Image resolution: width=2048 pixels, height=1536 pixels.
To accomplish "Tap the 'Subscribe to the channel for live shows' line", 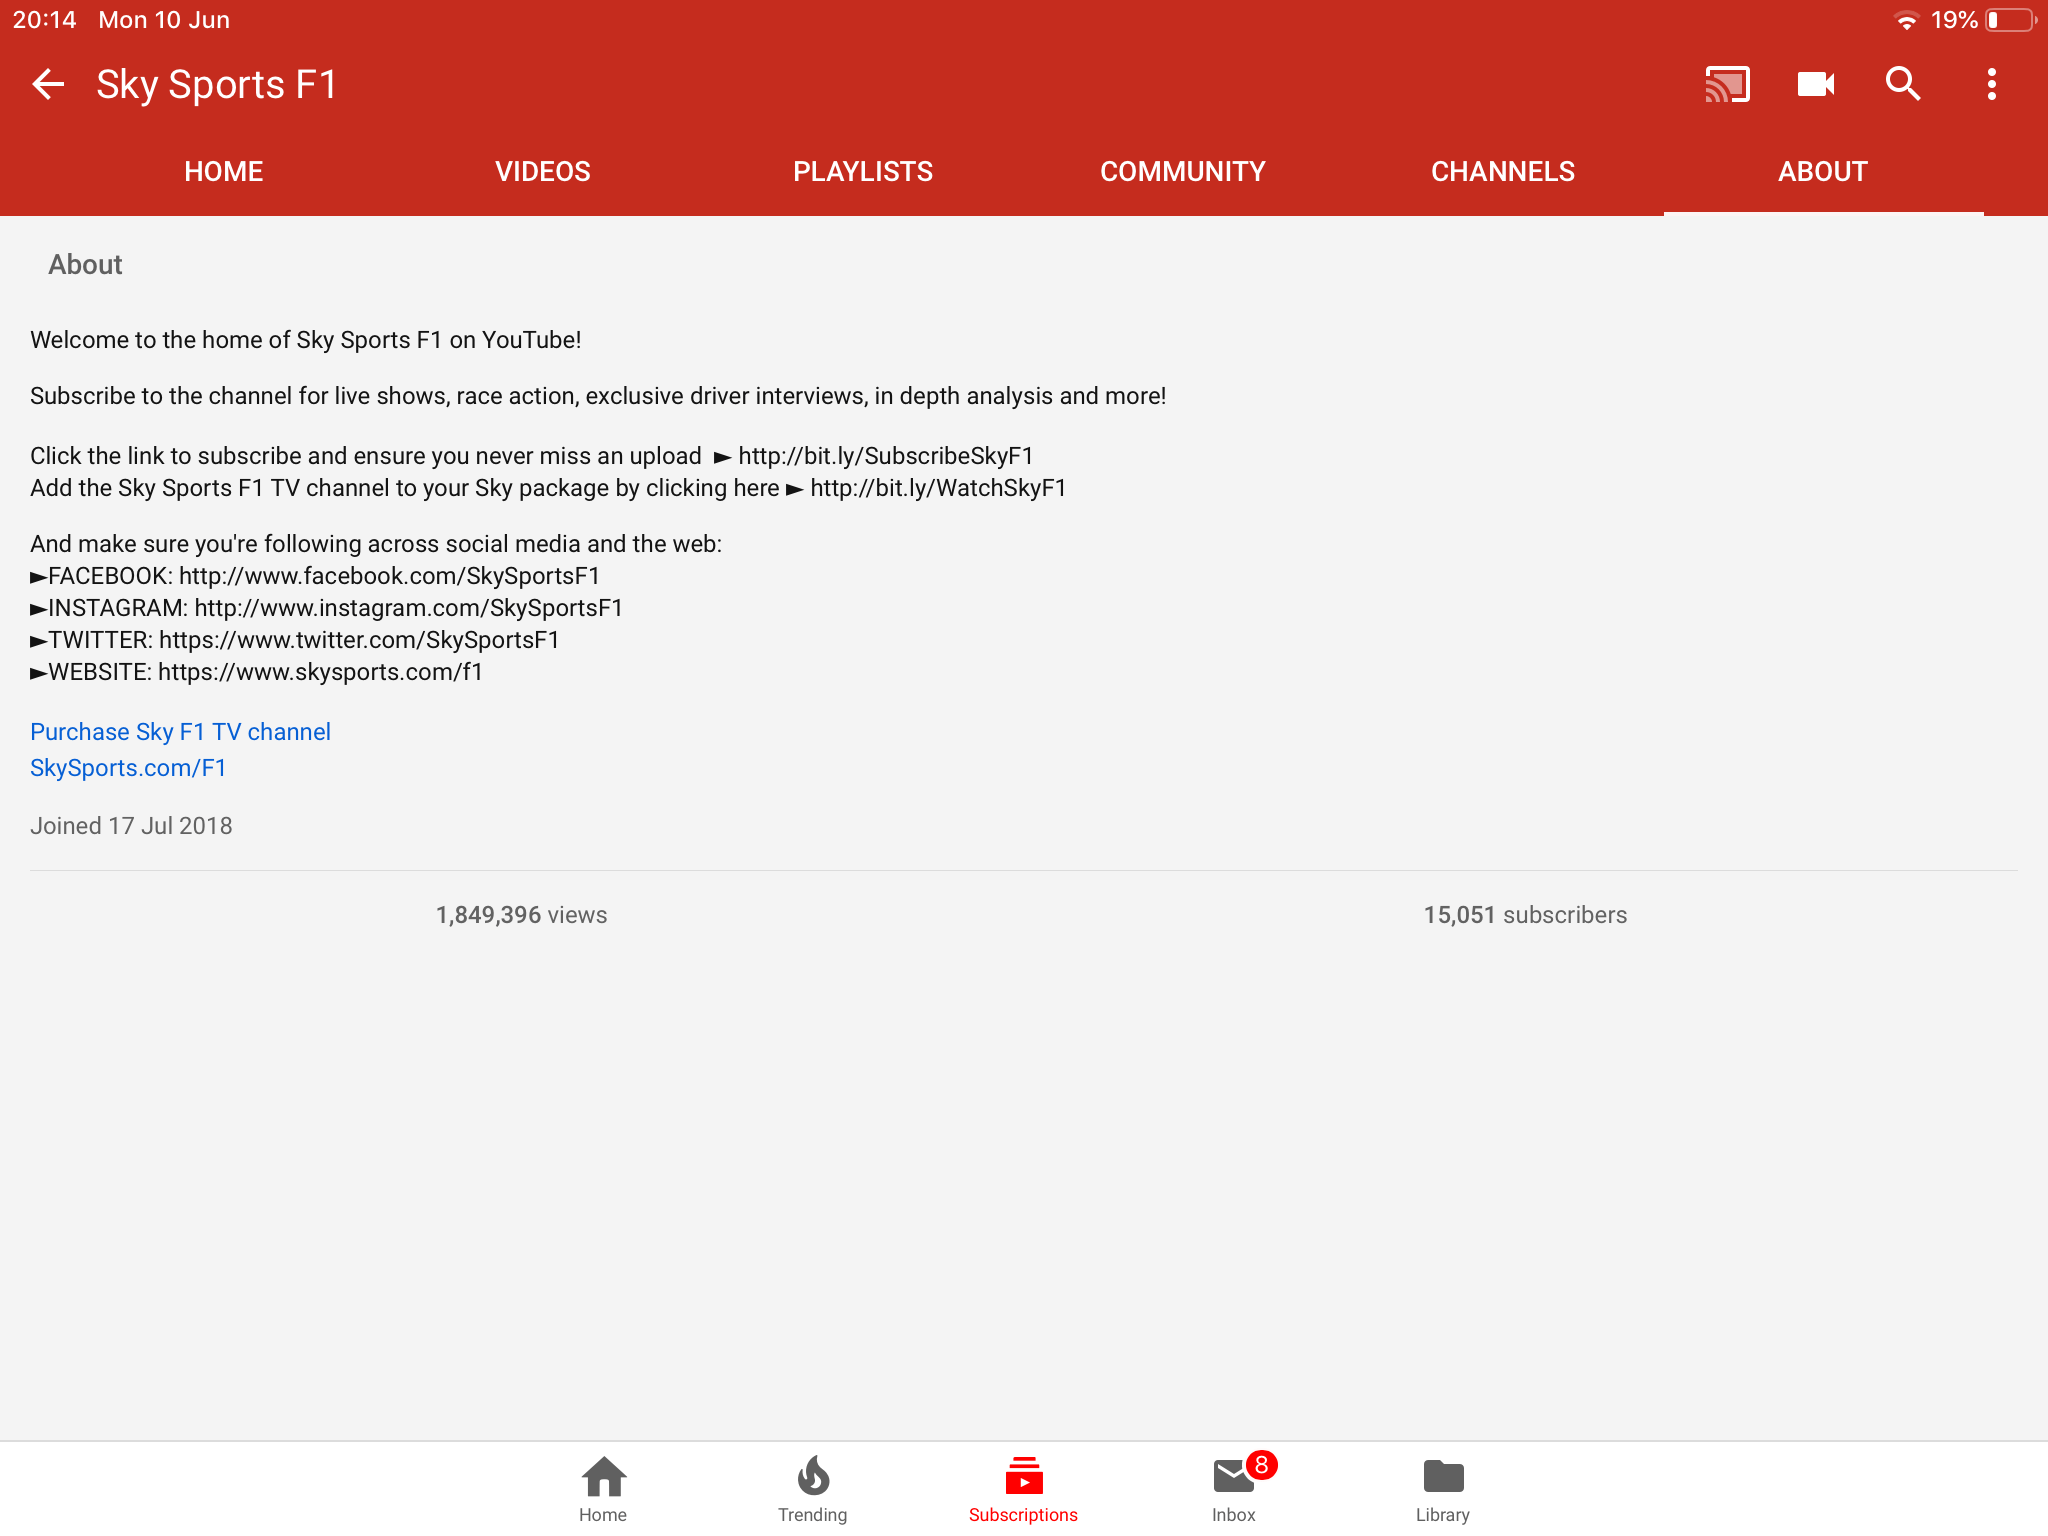I will point(598,396).
